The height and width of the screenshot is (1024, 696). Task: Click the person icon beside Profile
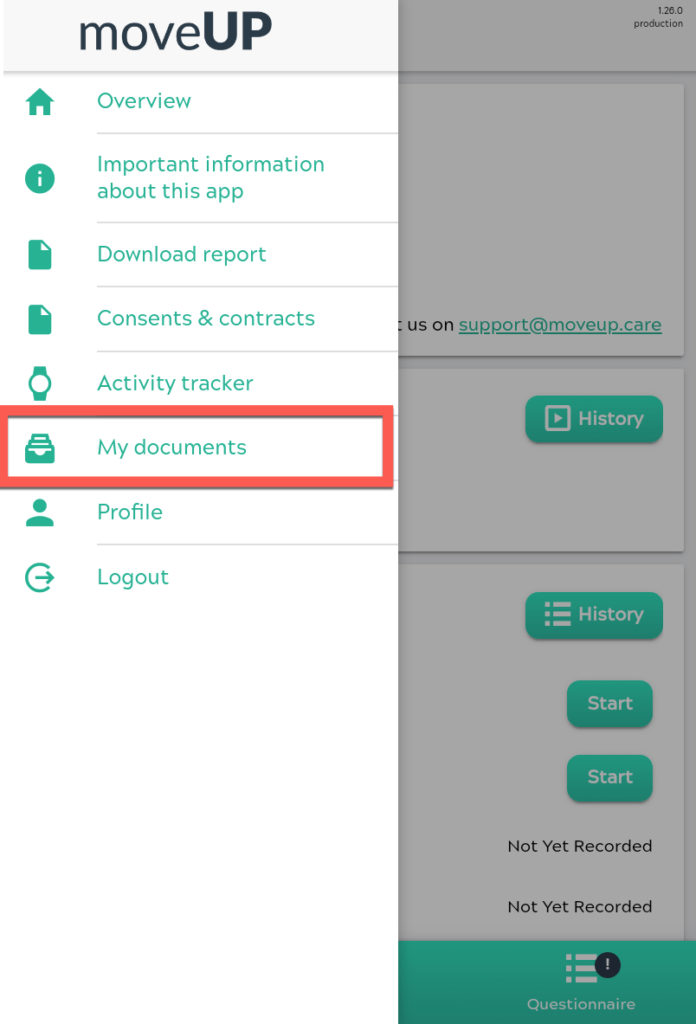(40, 512)
